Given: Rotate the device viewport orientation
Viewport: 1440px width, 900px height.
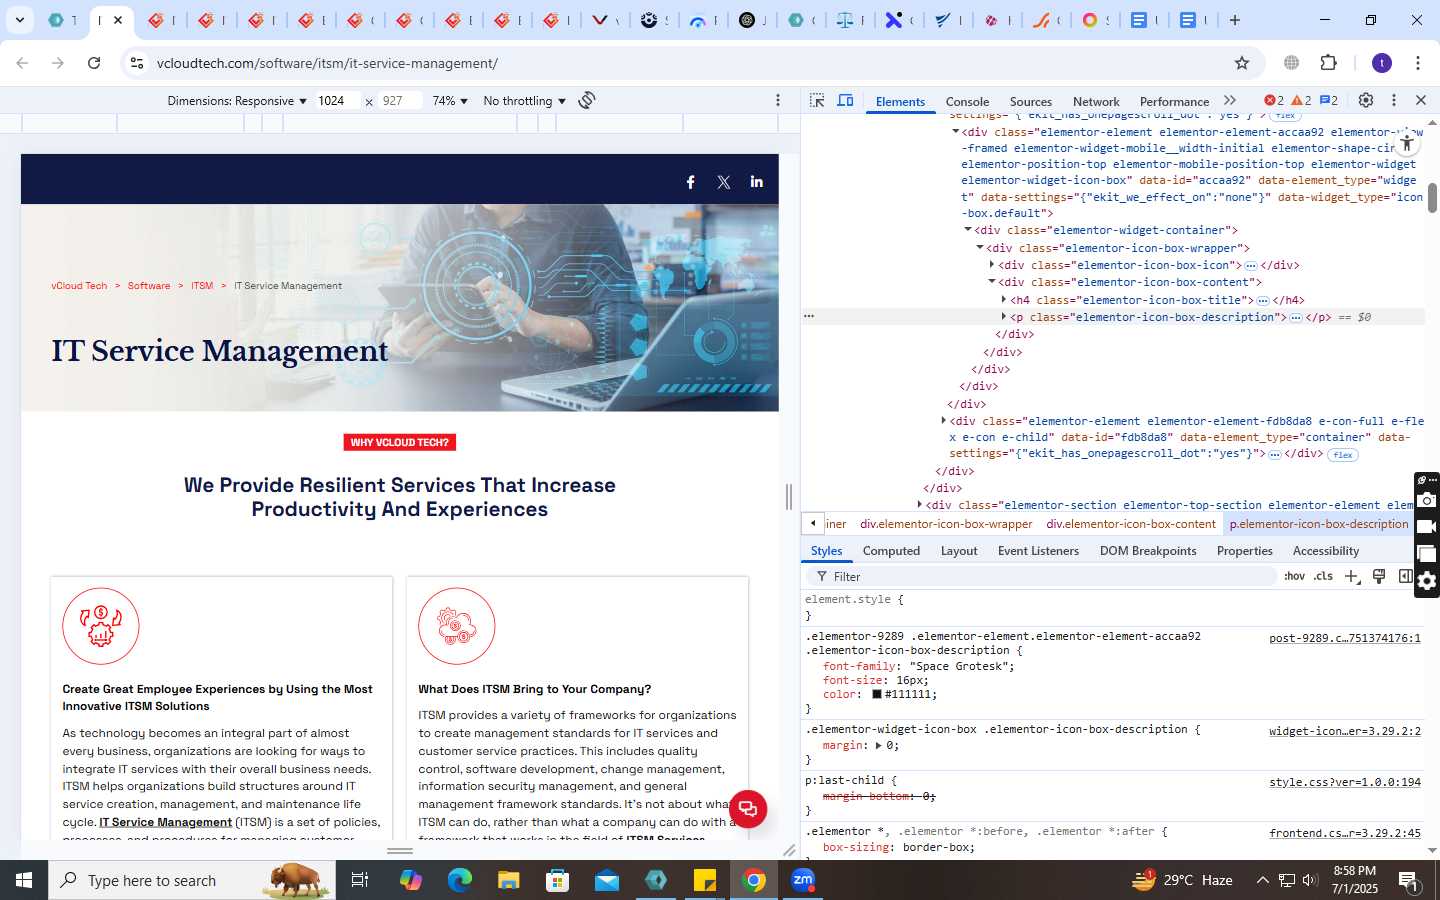Looking at the screenshot, I should tap(587, 100).
